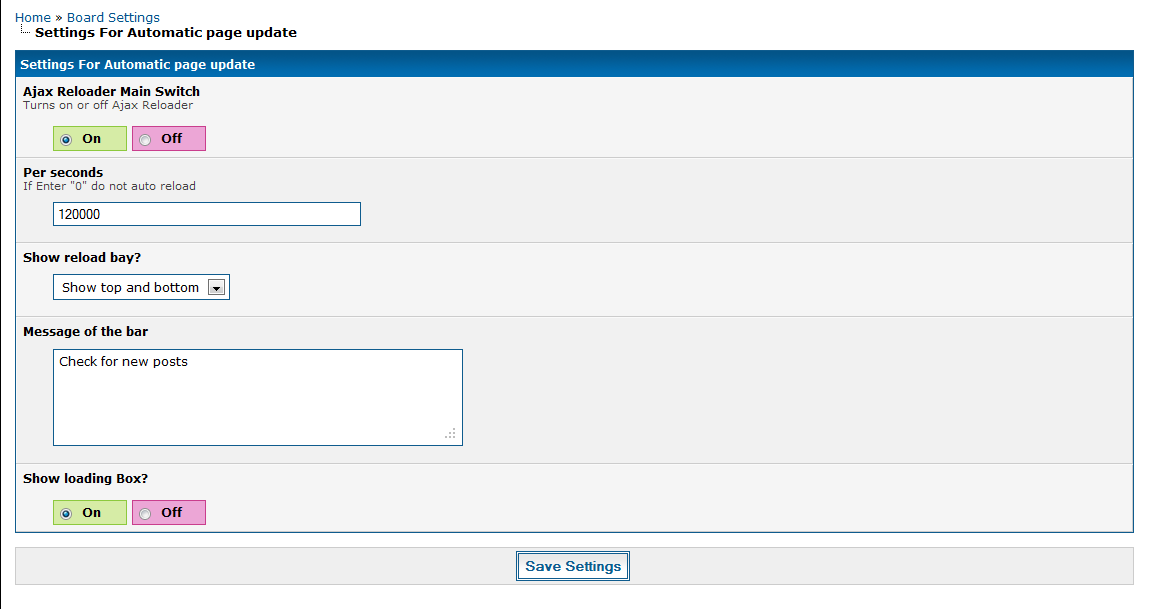This screenshot has height=609, width=1149.
Task: Click the Per seconds input field
Action: (x=207, y=214)
